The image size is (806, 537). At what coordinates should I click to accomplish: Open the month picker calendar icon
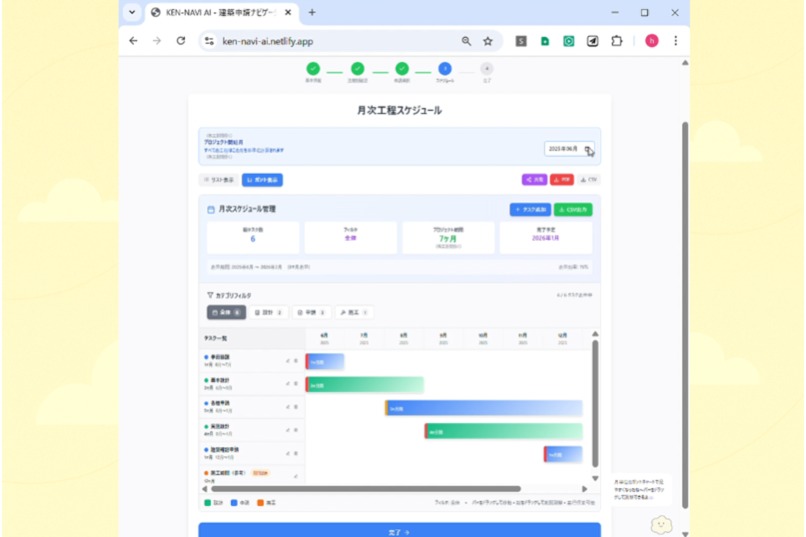point(587,149)
